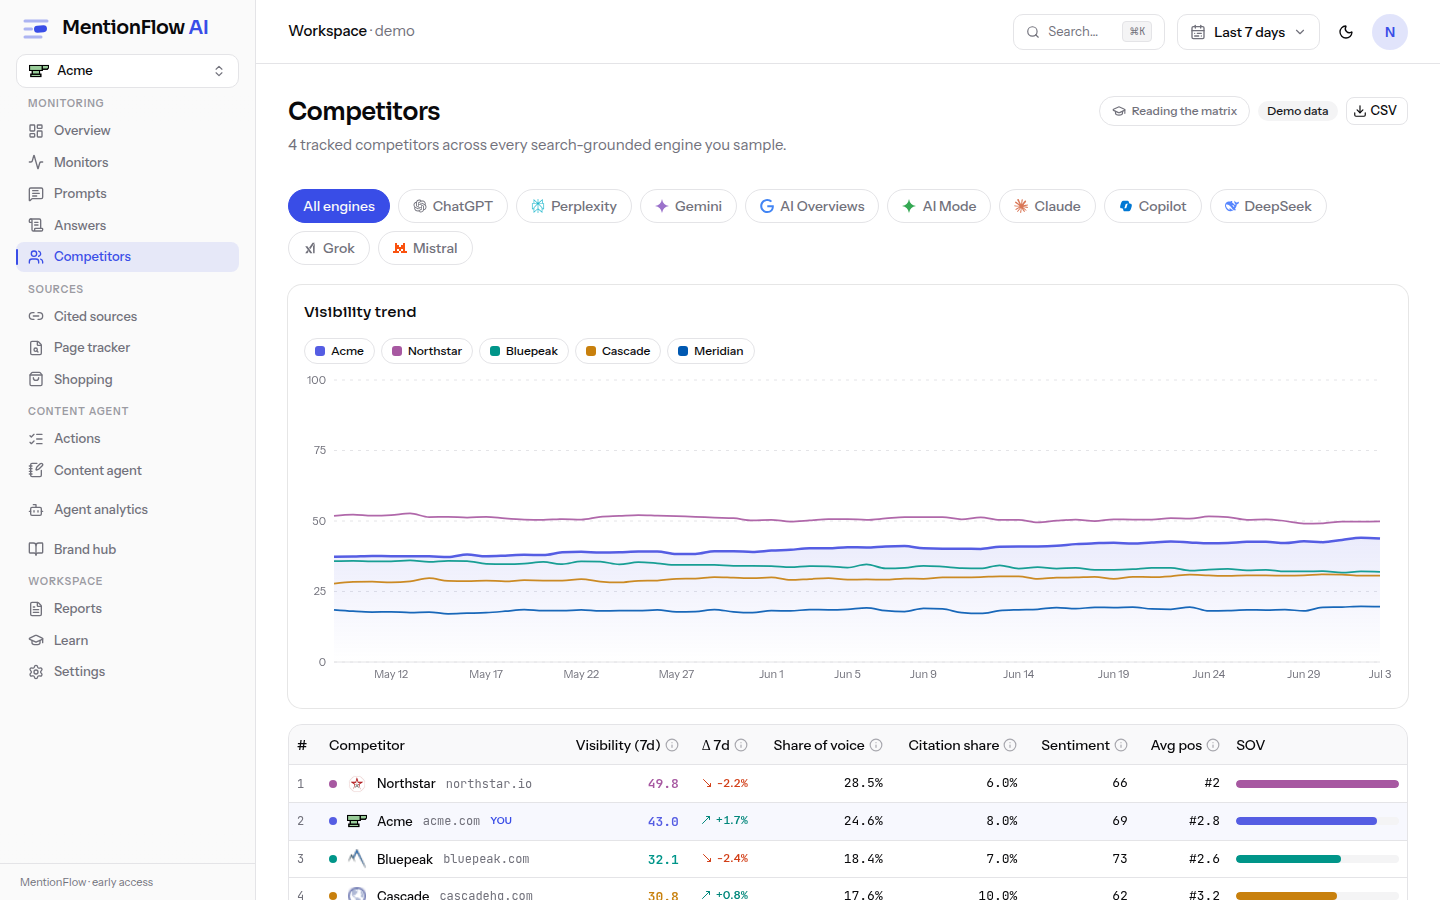Click Northstar visibility value 49.8
The width and height of the screenshot is (1440, 900).
point(663,784)
